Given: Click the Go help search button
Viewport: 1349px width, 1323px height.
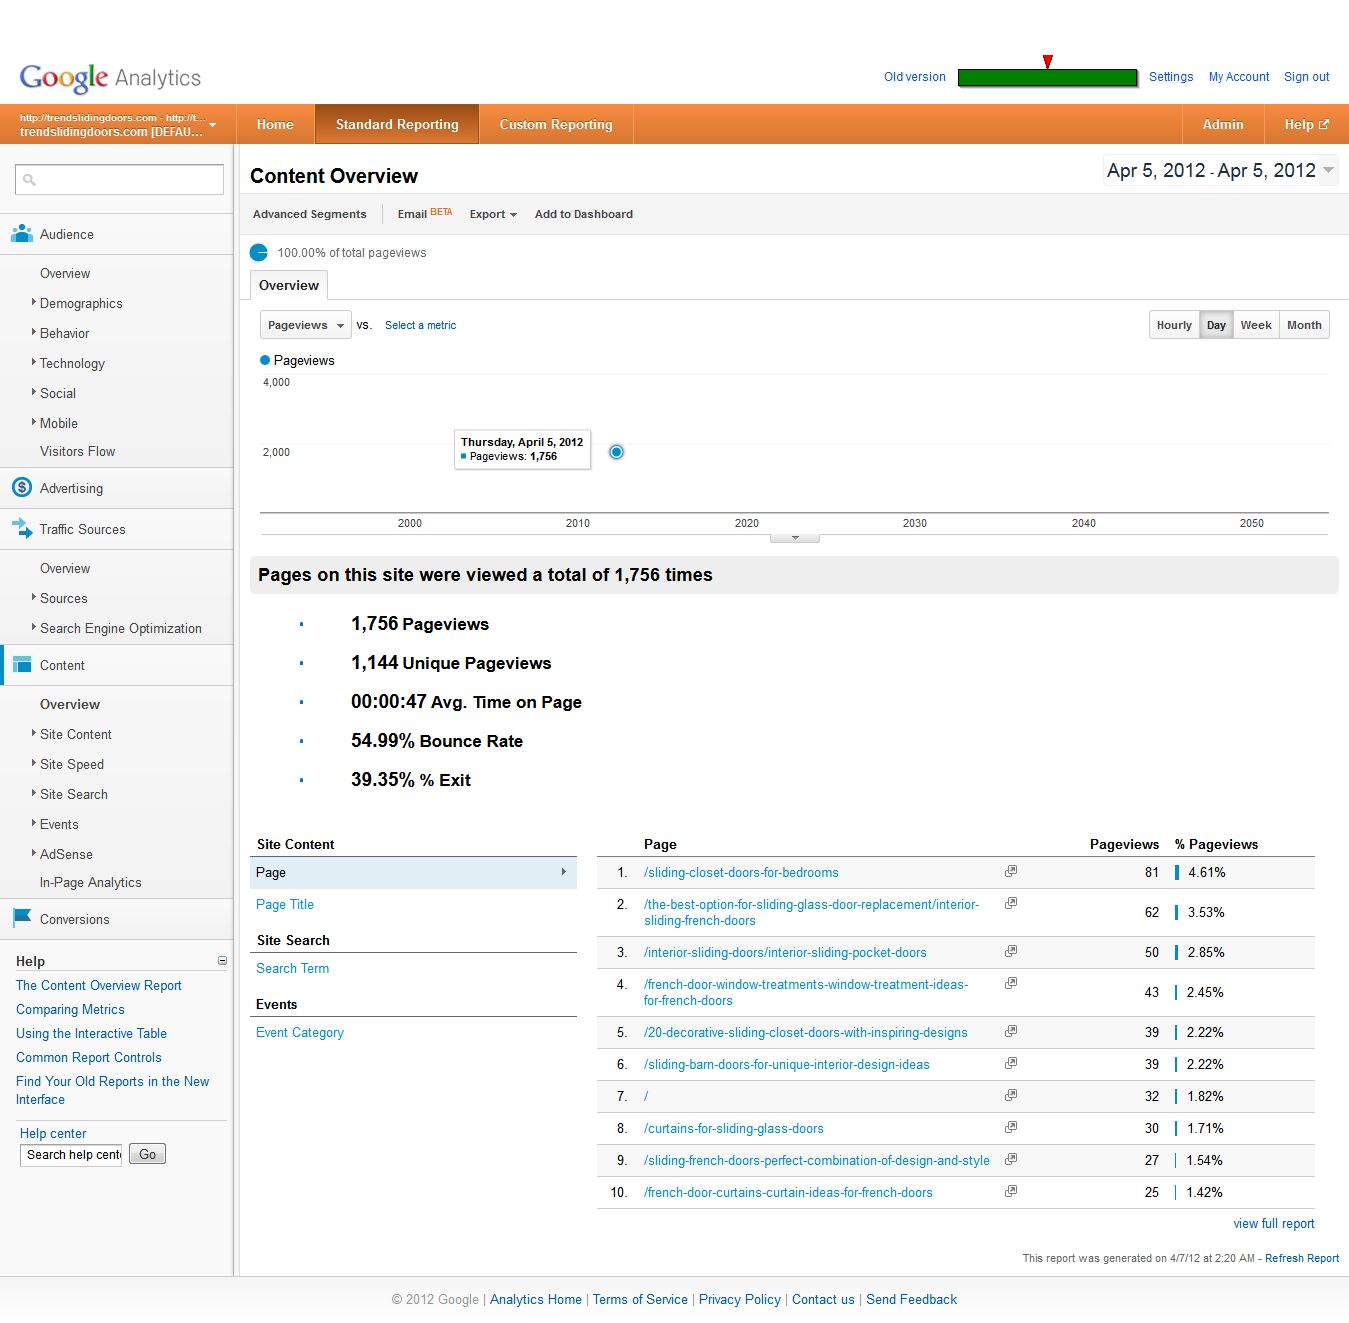Looking at the screenshot, I should 148,1154.
